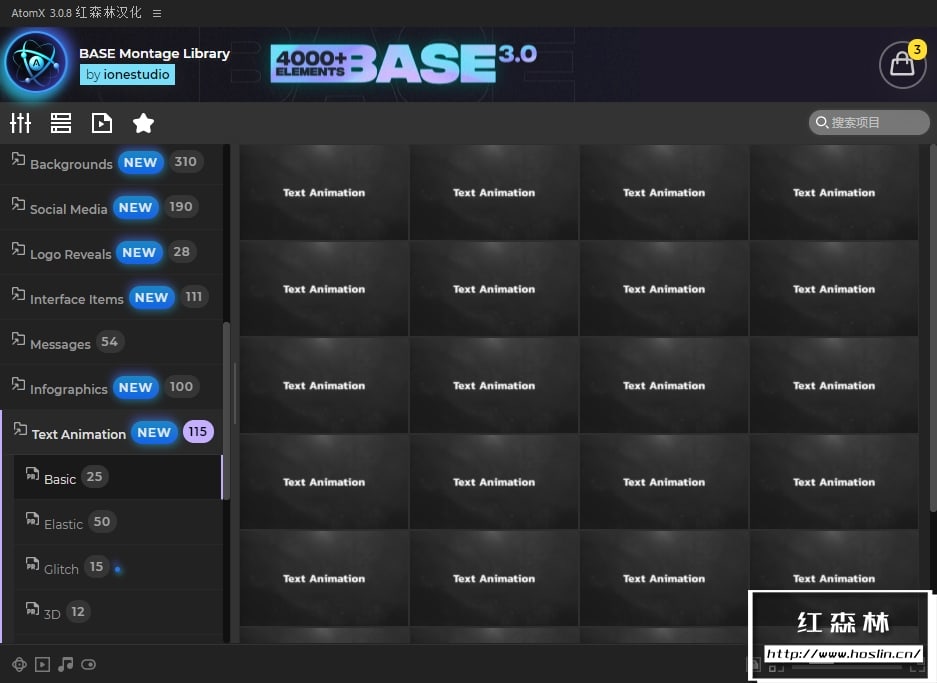Expand Backgrounds via its folder icon
The height and width of the screenshot is (683, 937).
point(19,159)
